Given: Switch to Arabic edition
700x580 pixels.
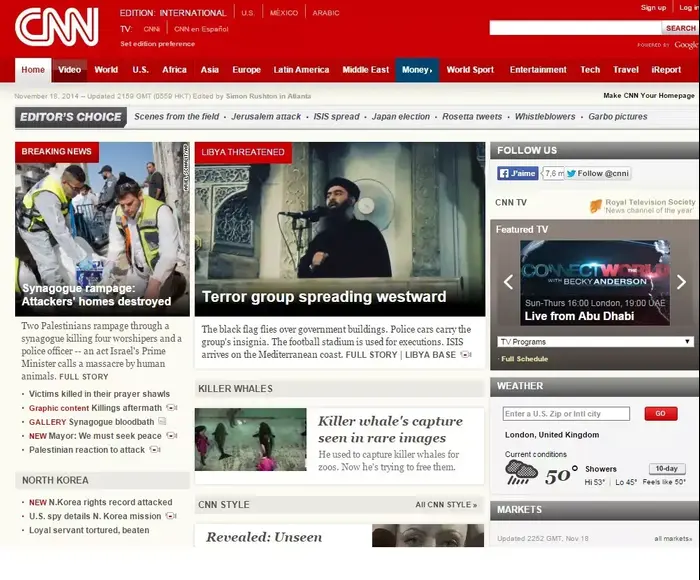Looking at the screenshot, I should pos(326,13).
